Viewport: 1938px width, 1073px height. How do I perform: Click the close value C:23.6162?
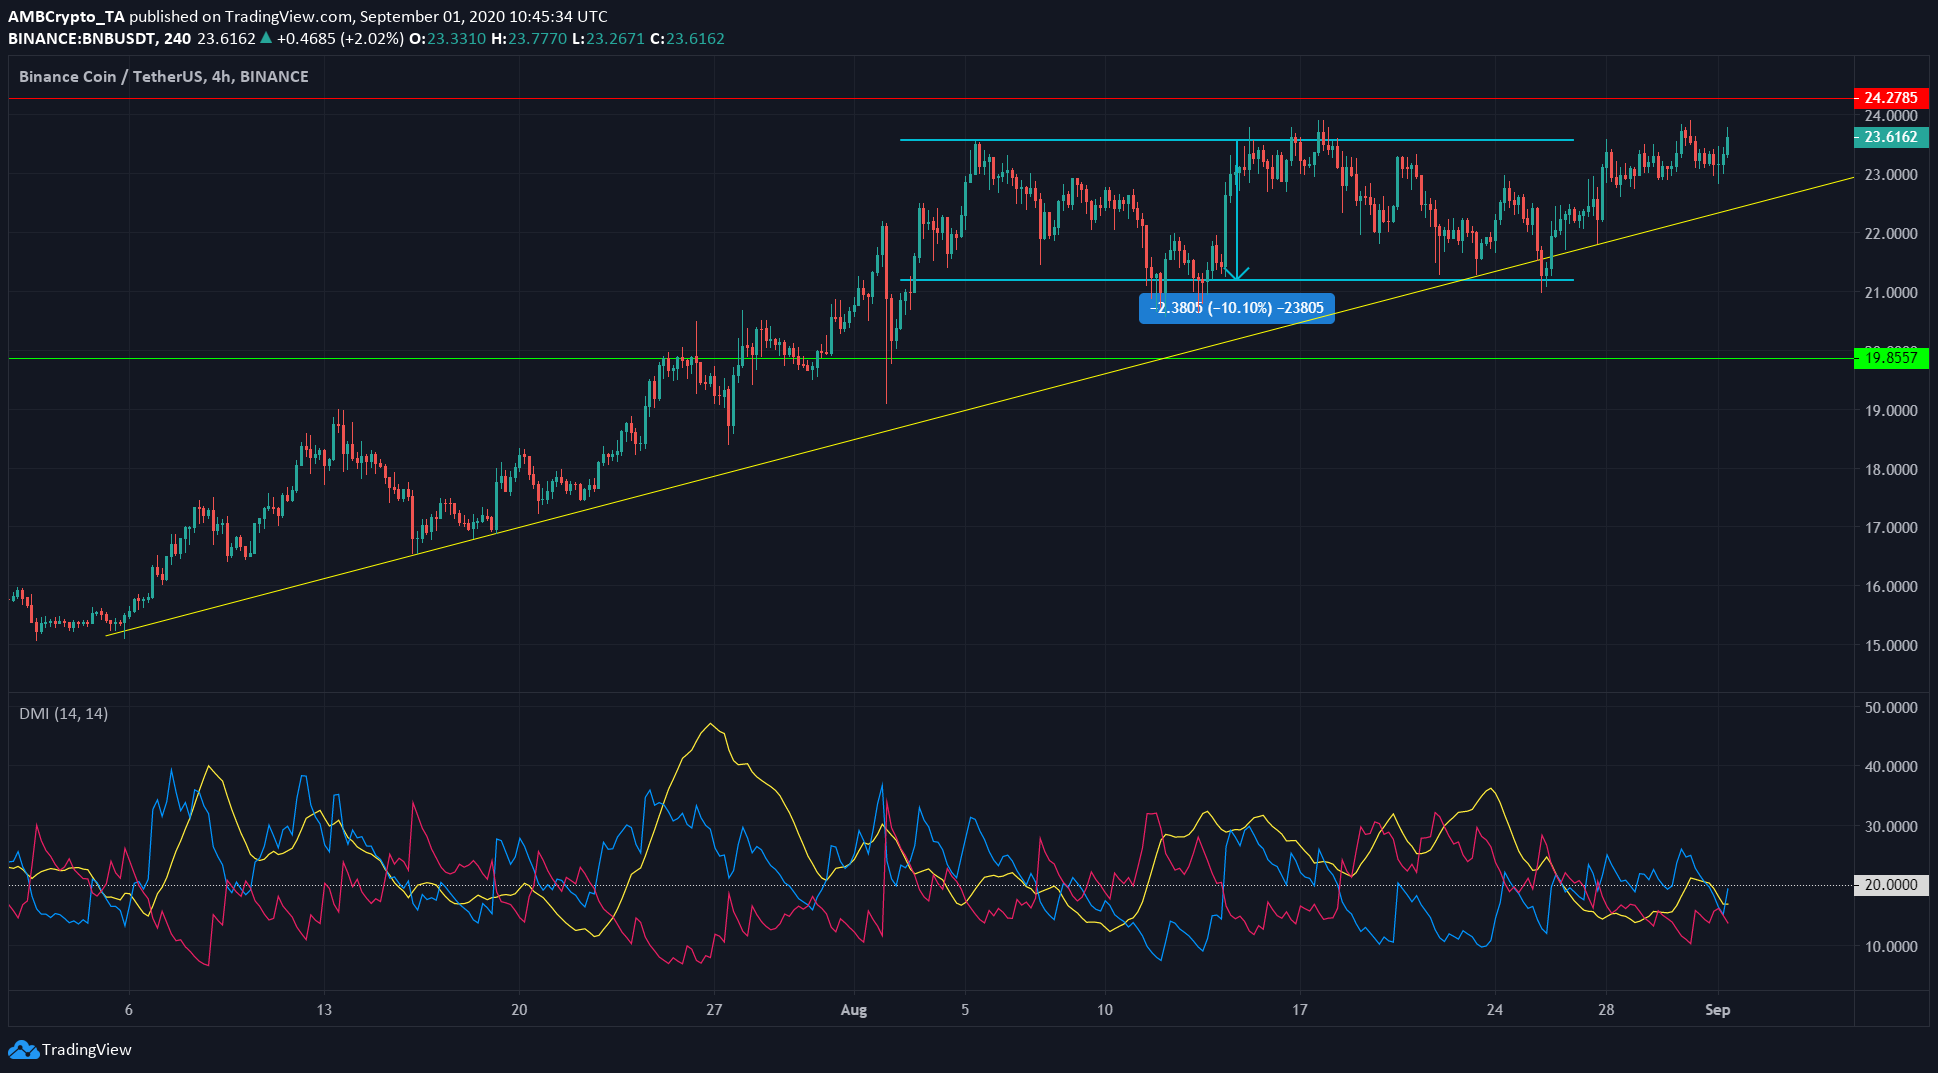[687, 39]
